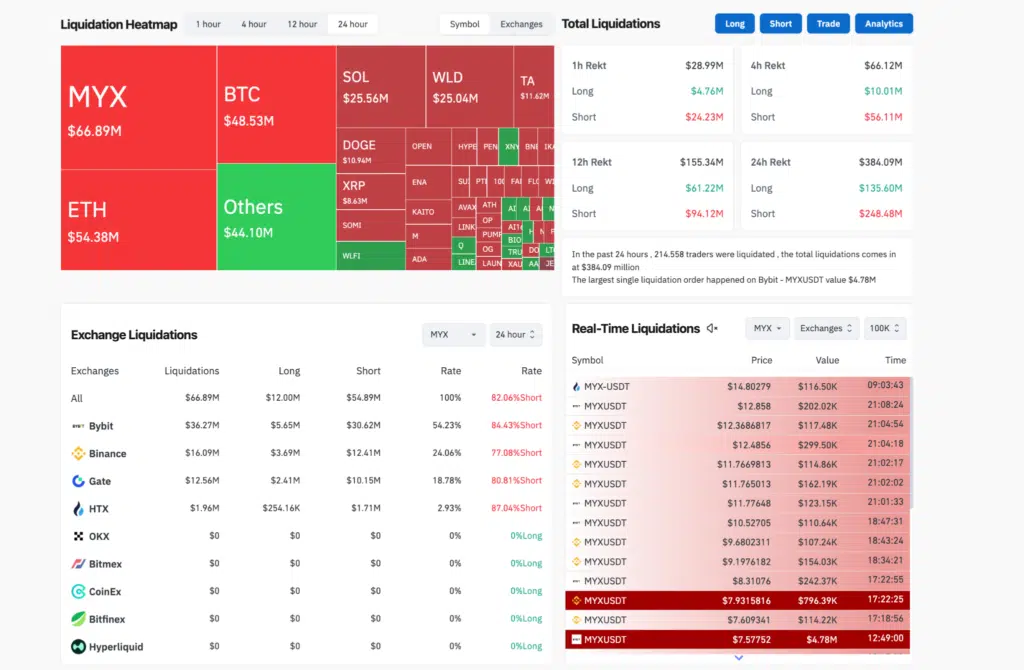Open the 100K threshold dropdown

coord(885,328)
